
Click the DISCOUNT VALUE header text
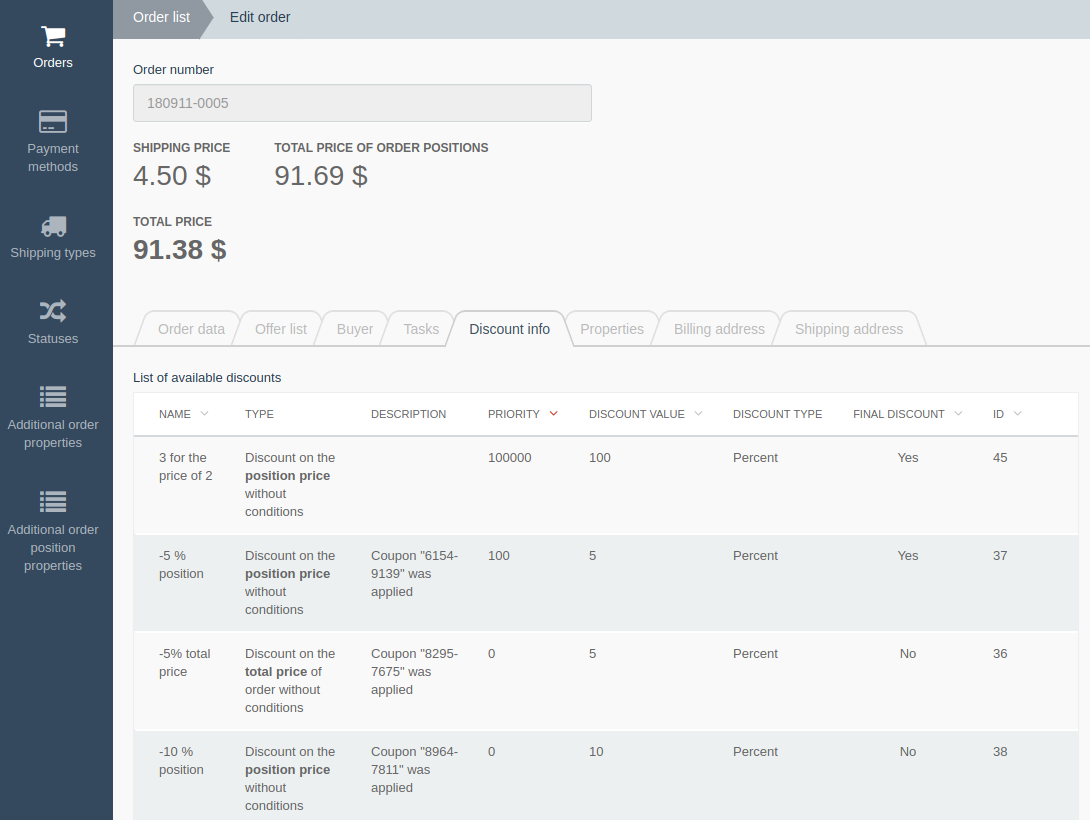pyautogui.click(x=637, y=414)
